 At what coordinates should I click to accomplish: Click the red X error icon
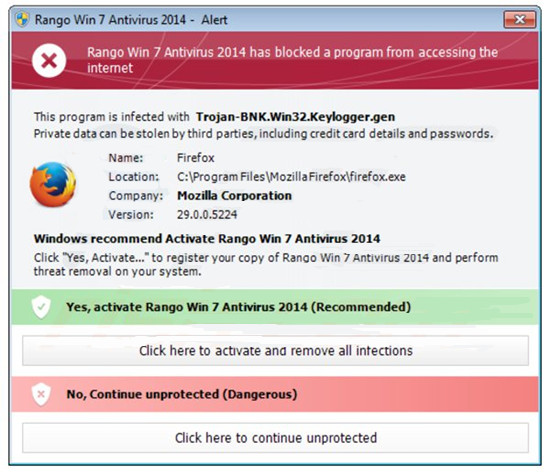click(x=49, y=60)
